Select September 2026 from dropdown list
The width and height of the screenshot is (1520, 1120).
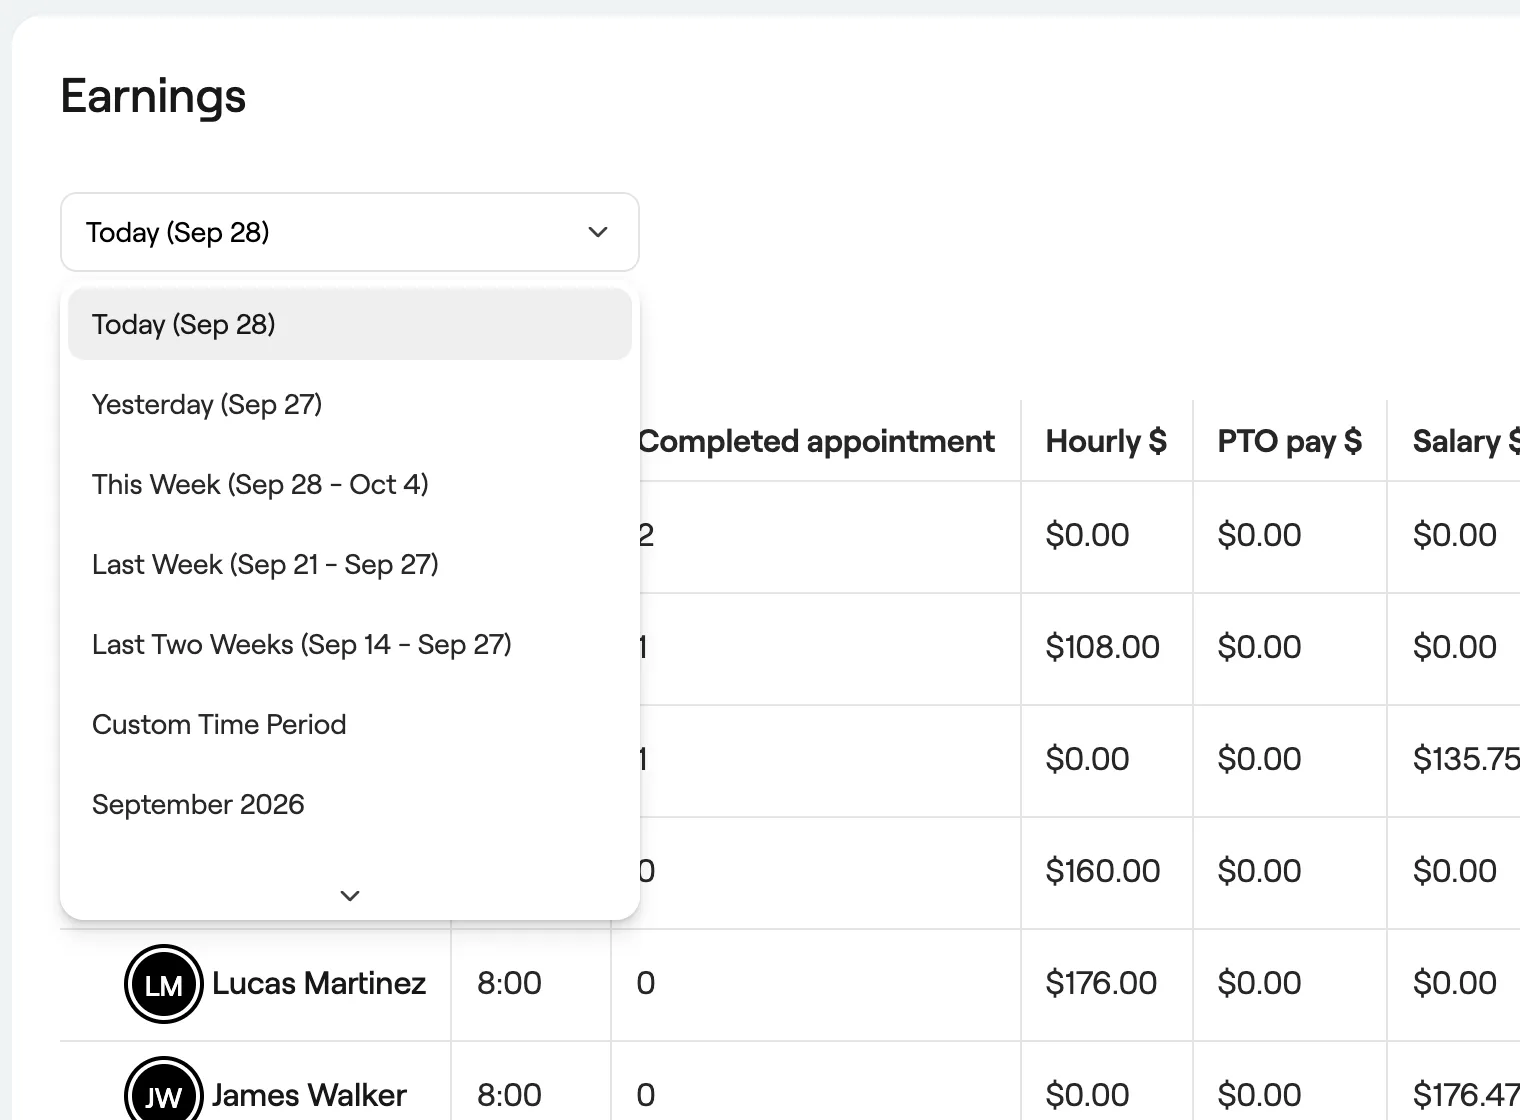click(x=350, y=804)
